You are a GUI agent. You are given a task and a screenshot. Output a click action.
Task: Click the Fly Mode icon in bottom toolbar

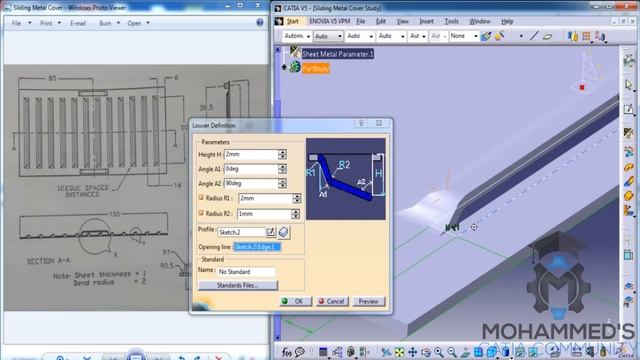tap(387, 352)
